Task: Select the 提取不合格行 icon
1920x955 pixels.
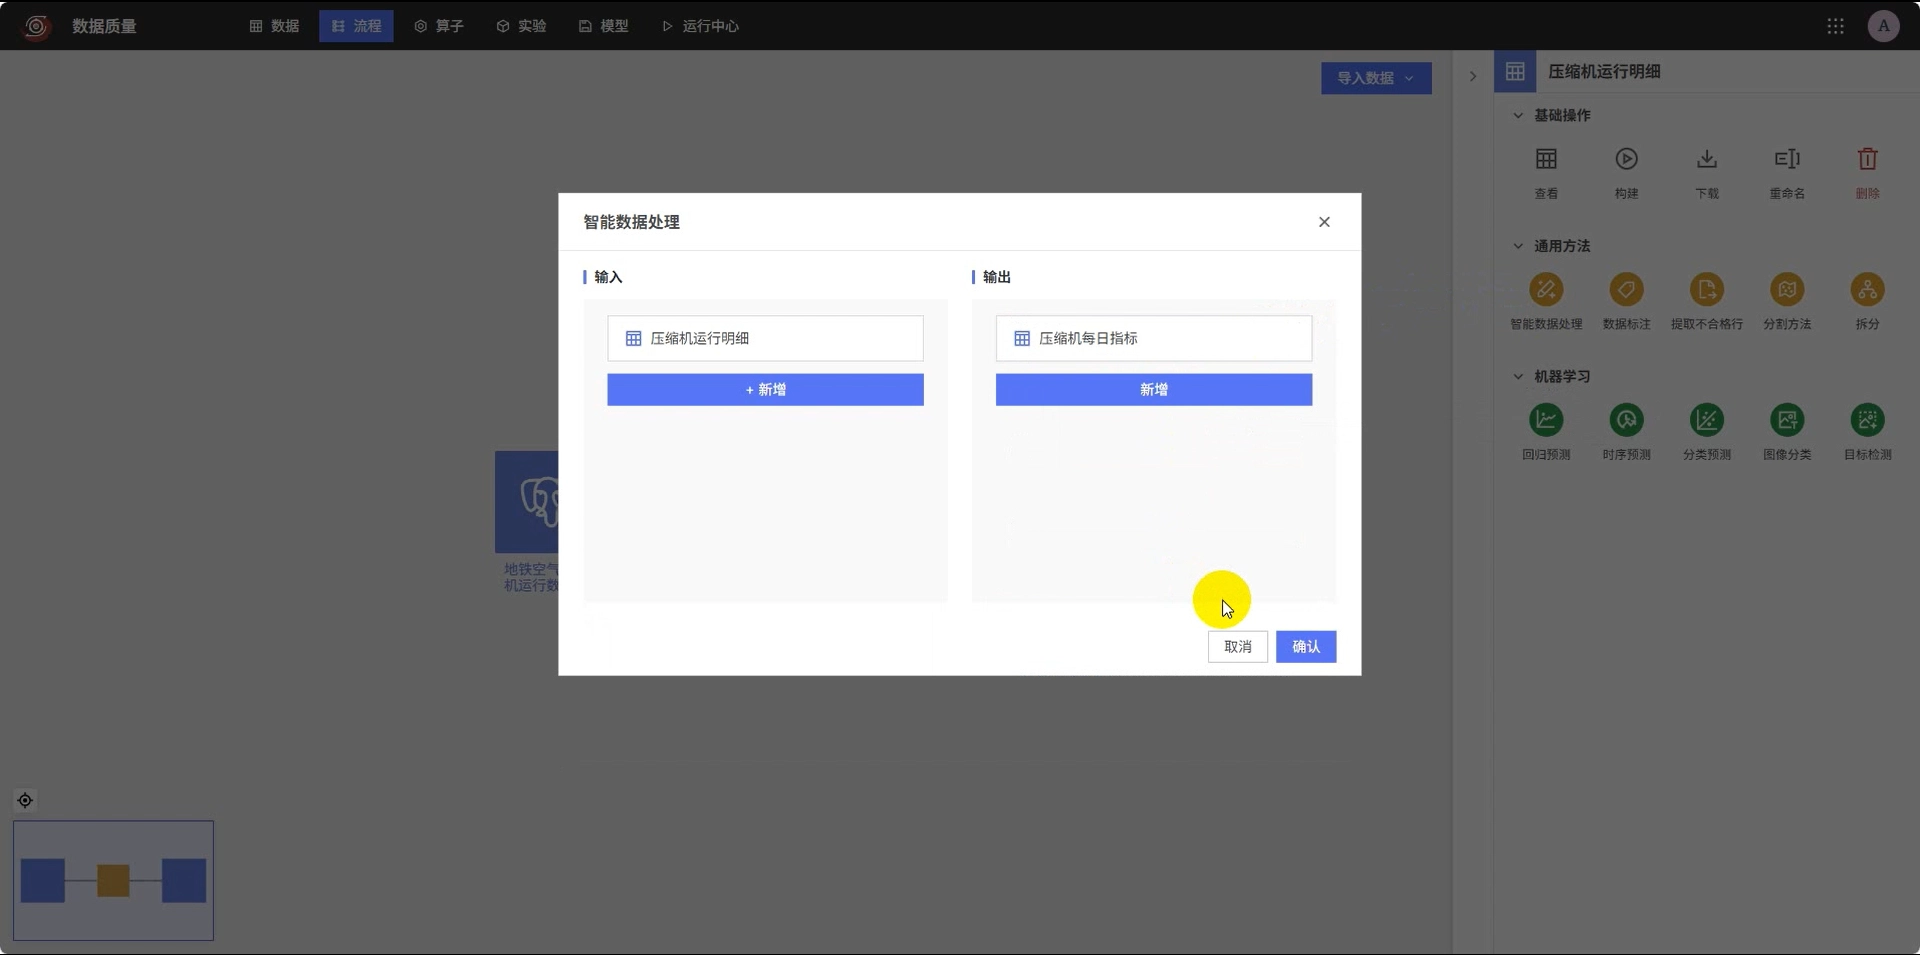Action: click(1707, 290)
